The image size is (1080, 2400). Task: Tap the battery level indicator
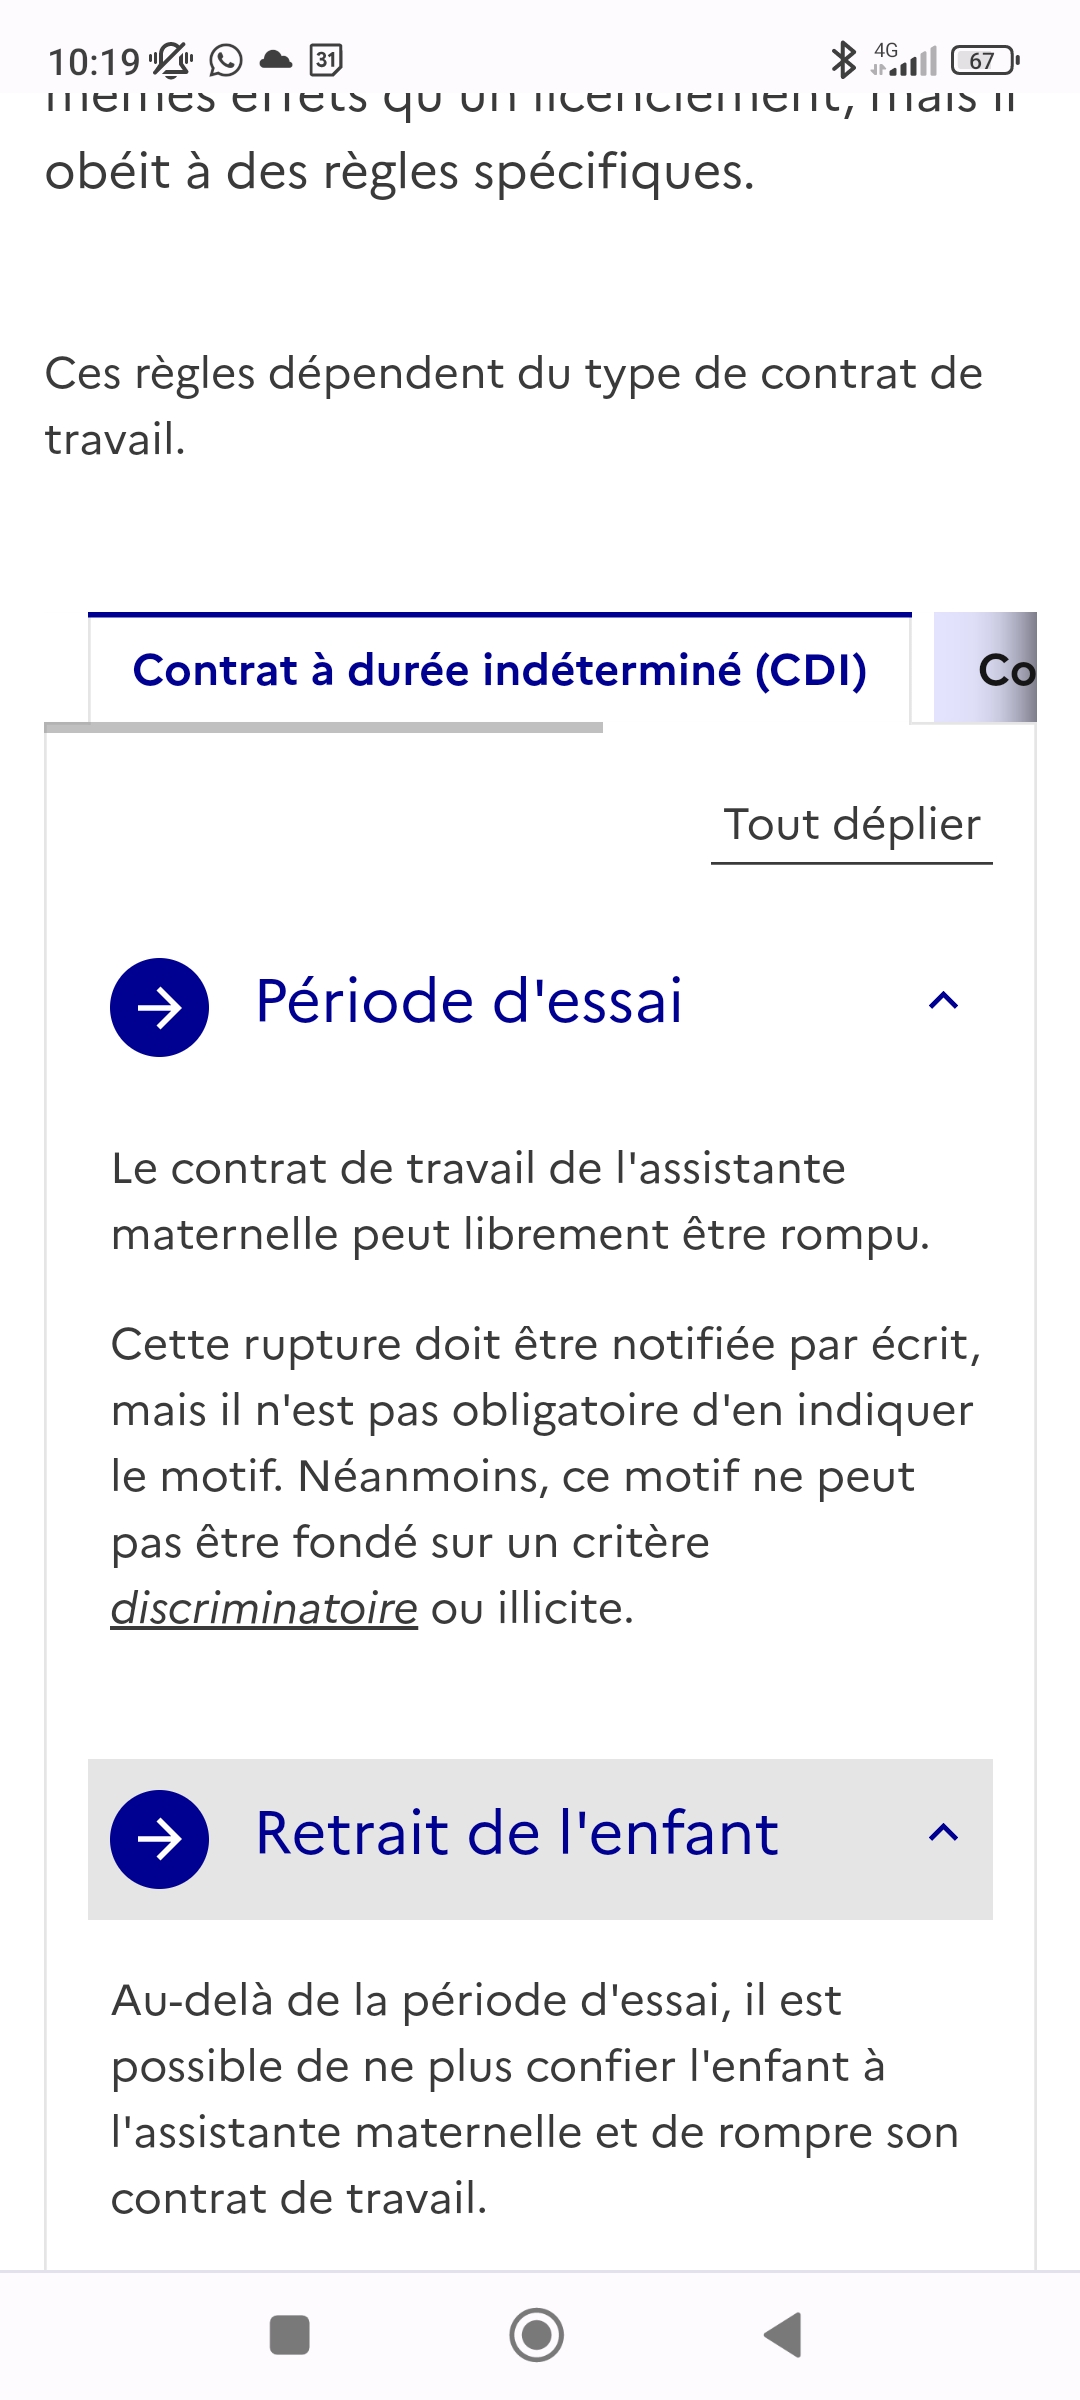985,61
